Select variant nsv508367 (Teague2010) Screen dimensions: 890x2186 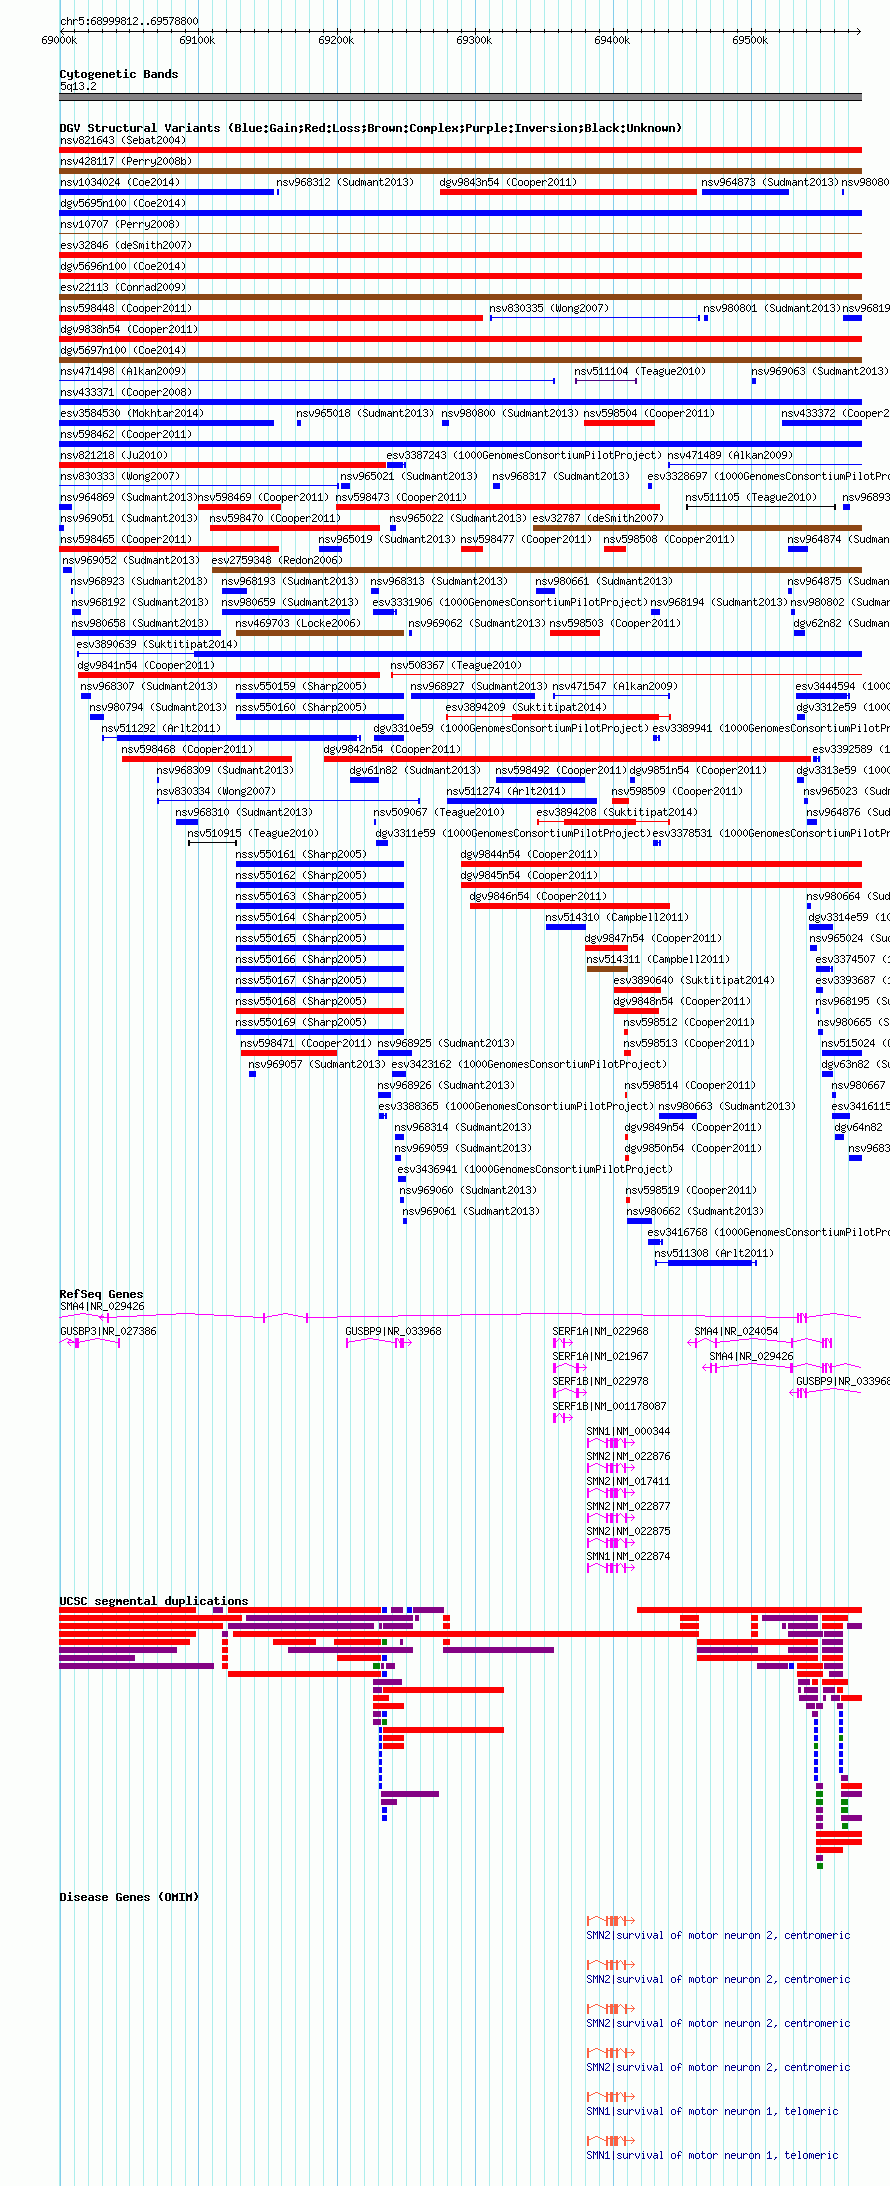point(456,665)
